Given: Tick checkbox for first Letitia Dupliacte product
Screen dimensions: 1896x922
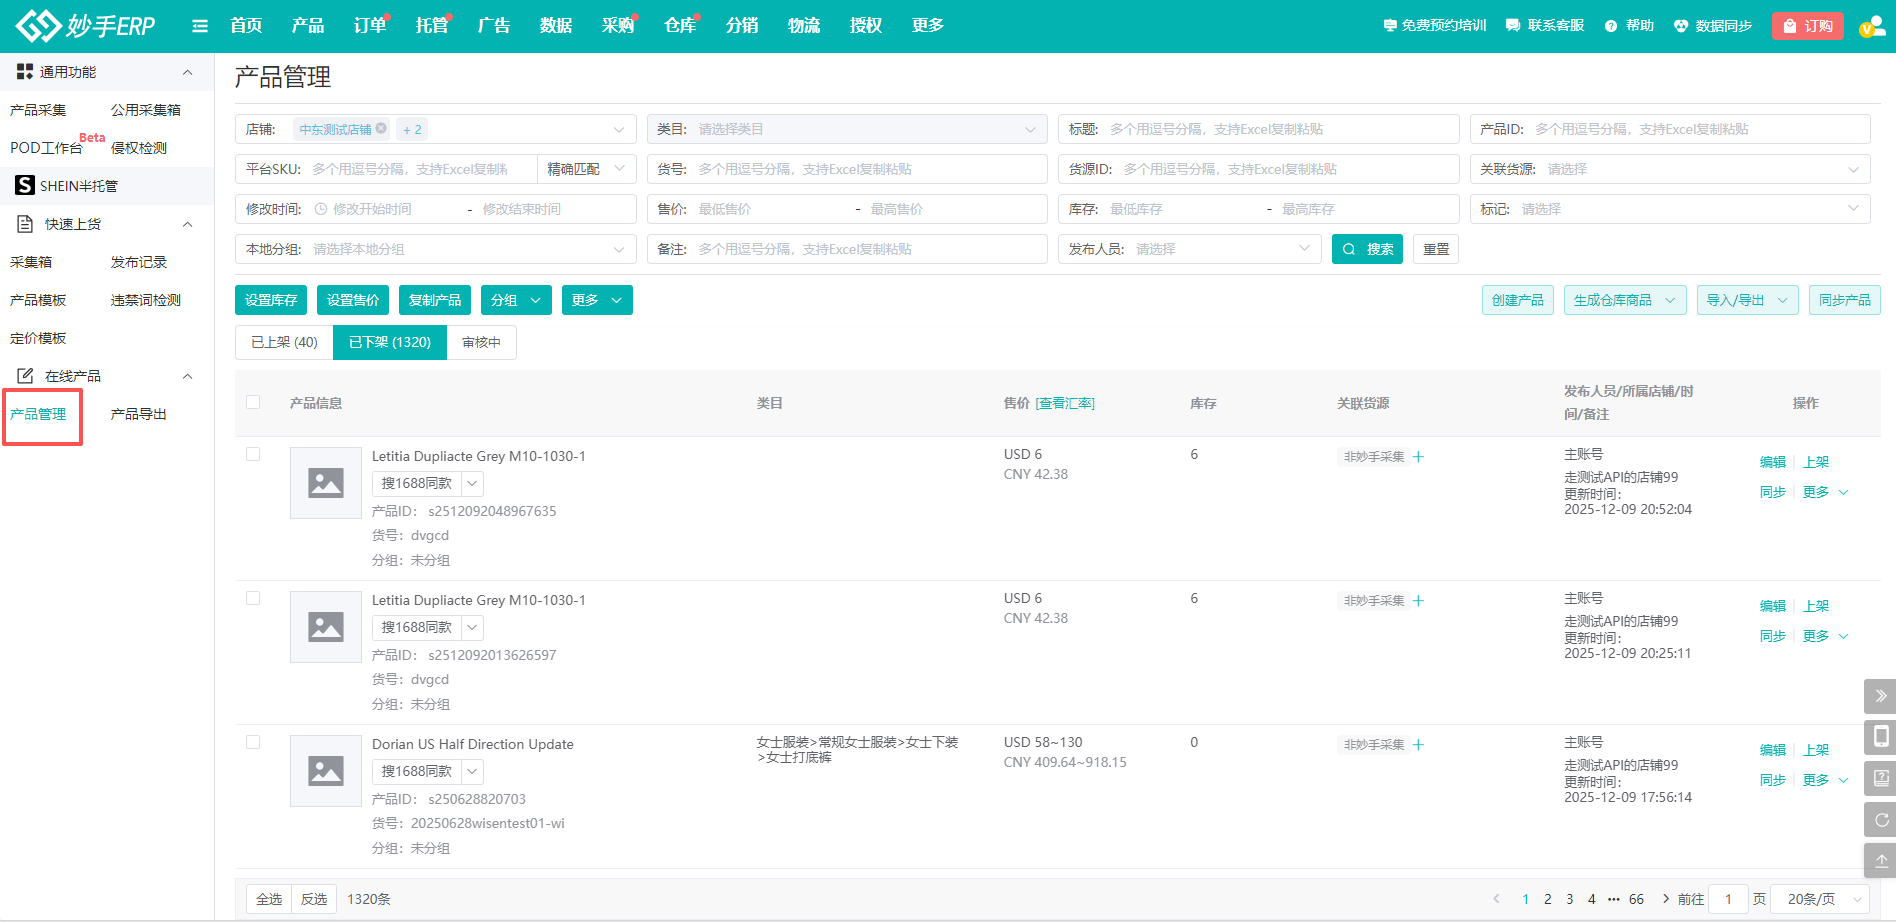Looking at the screenshot, I should pos(253,454).
